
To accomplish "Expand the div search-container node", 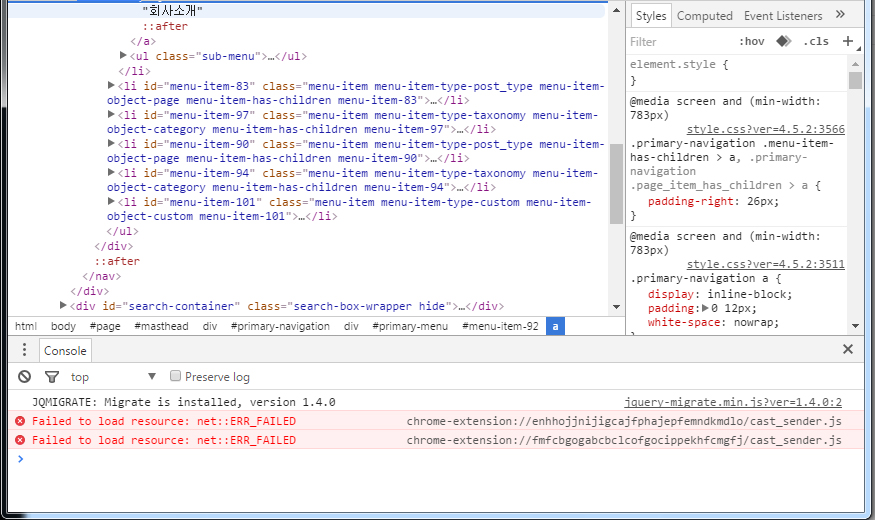I will (63, 305).
